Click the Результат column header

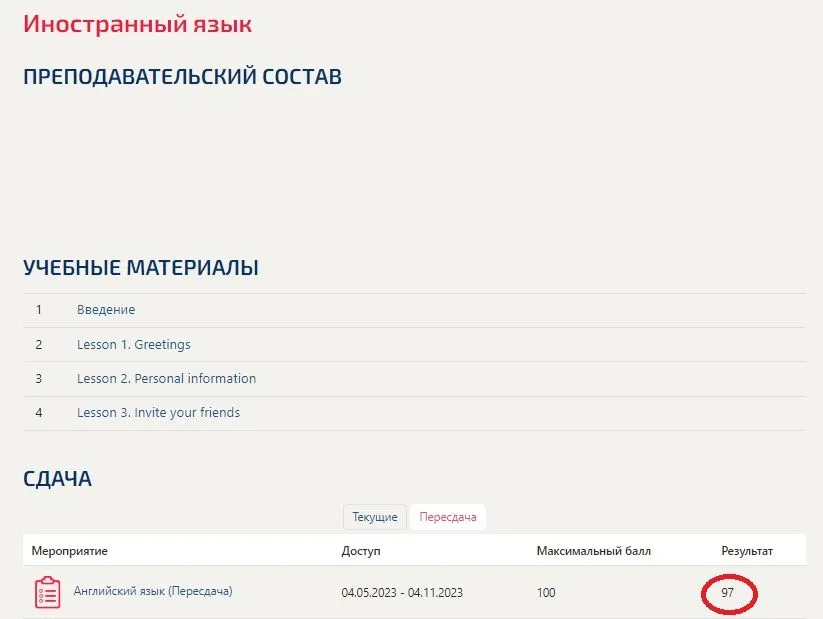coord(747,551)
